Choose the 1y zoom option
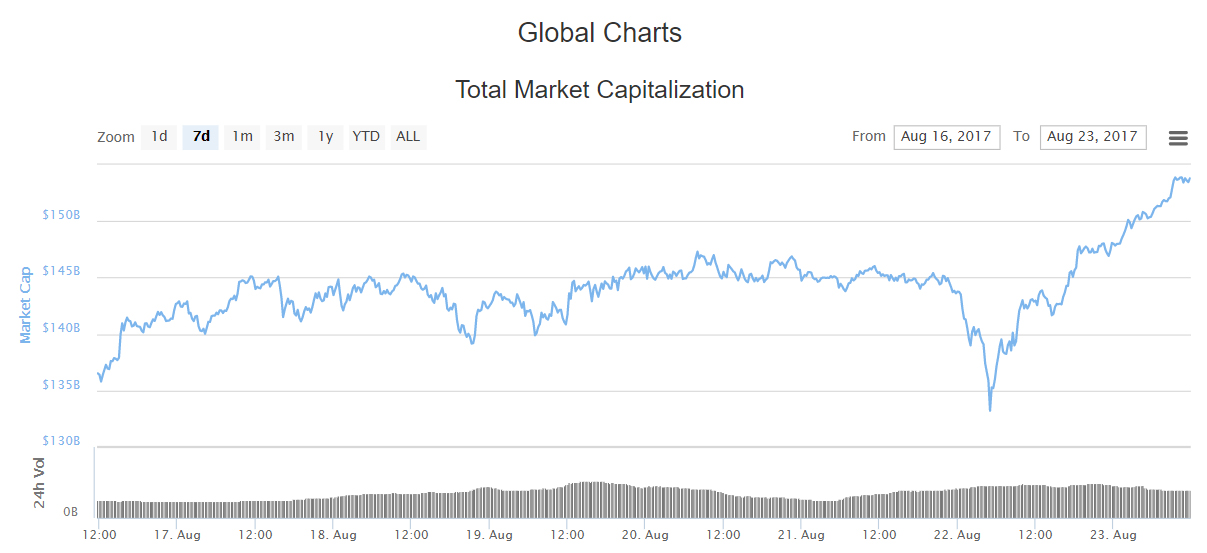 tap(325, 137)
